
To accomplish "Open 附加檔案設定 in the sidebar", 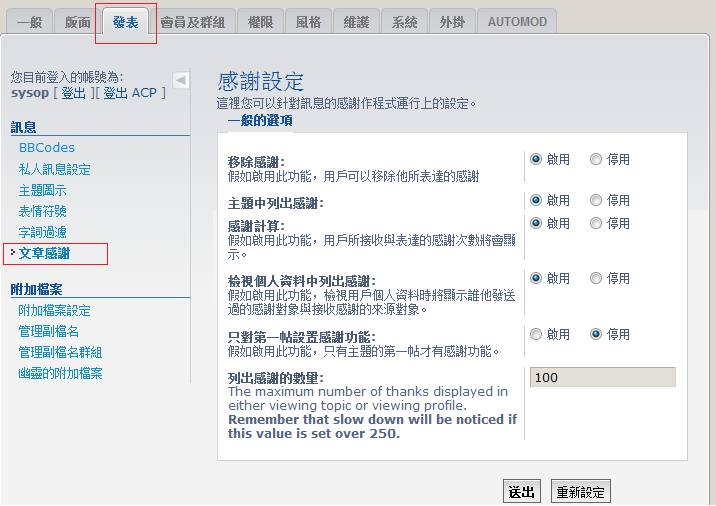I will [54, 311].
